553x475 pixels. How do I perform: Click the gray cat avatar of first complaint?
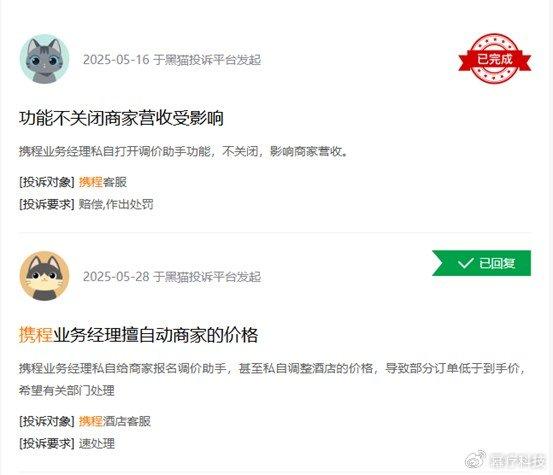point(44,59)
